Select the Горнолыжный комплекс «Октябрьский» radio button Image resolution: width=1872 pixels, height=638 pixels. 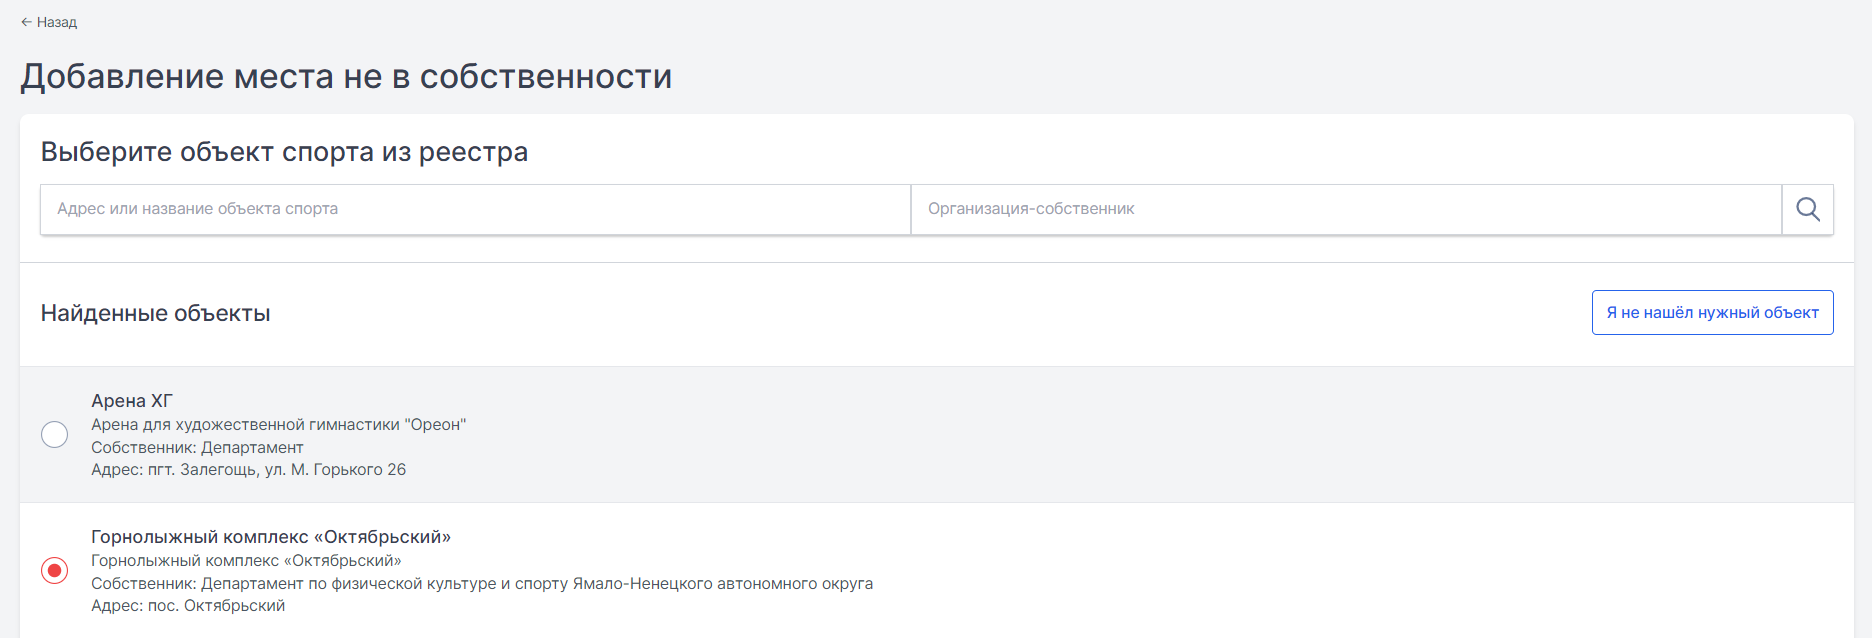coord(55,571)
